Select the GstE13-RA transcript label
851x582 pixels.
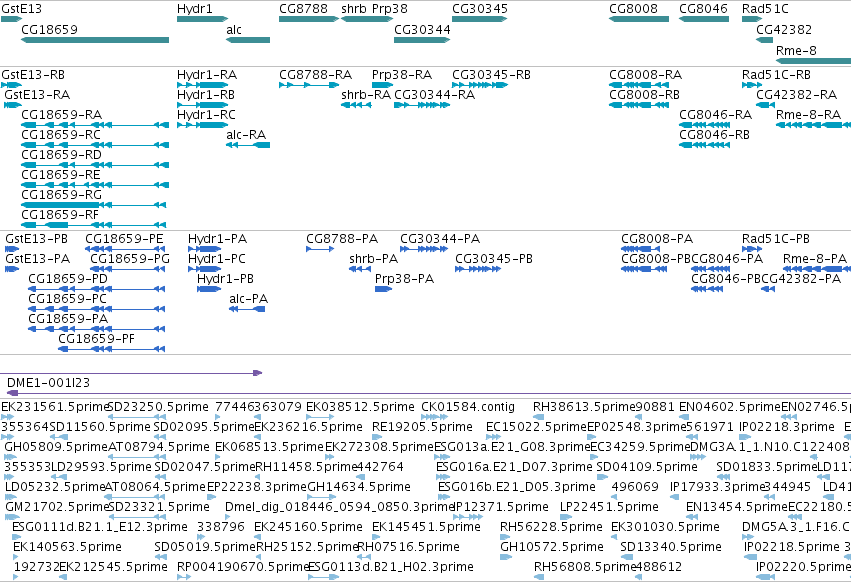point(37,94)
